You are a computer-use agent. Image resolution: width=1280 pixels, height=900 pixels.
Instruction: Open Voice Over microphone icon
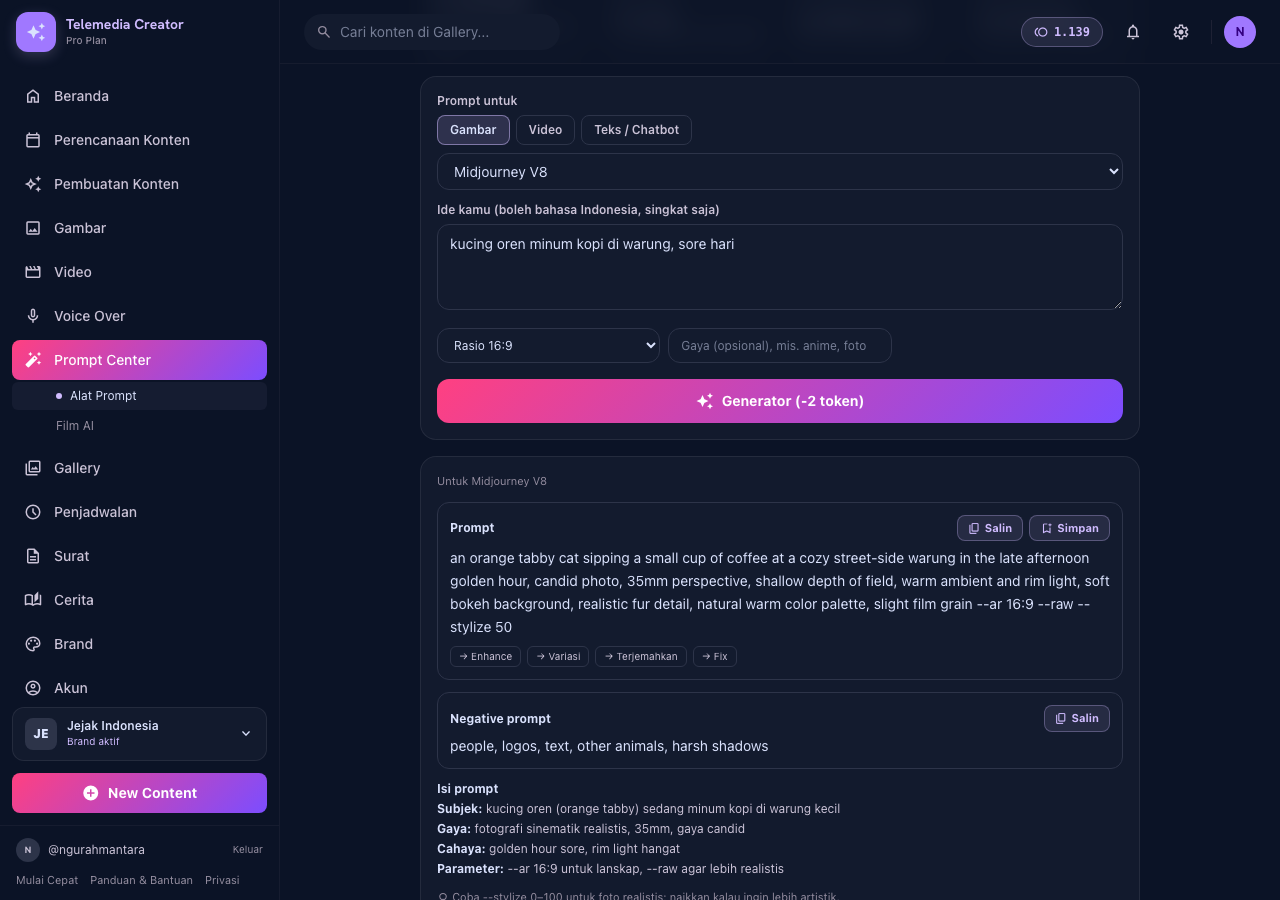coord(33,316)
